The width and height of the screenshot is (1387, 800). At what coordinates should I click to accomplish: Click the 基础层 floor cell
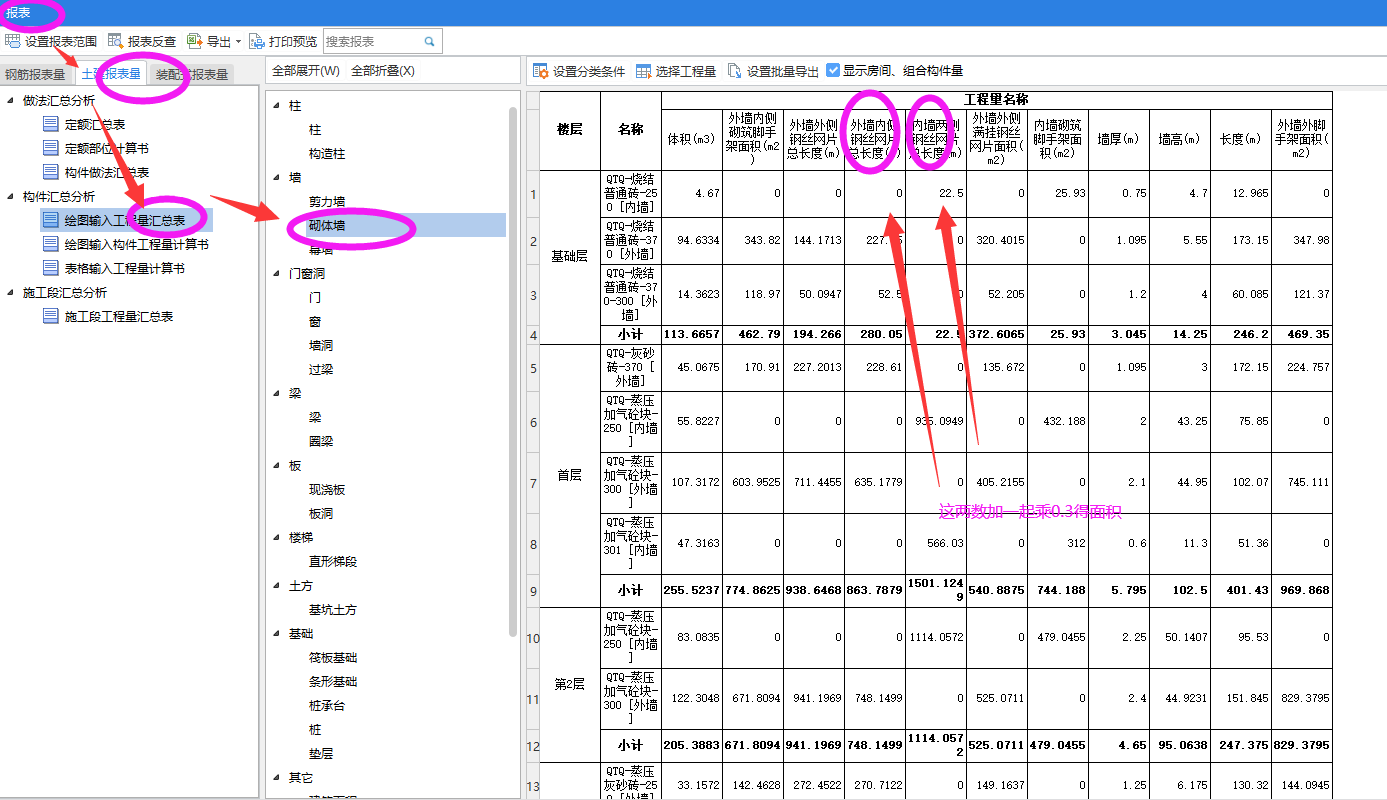(570, 257)
